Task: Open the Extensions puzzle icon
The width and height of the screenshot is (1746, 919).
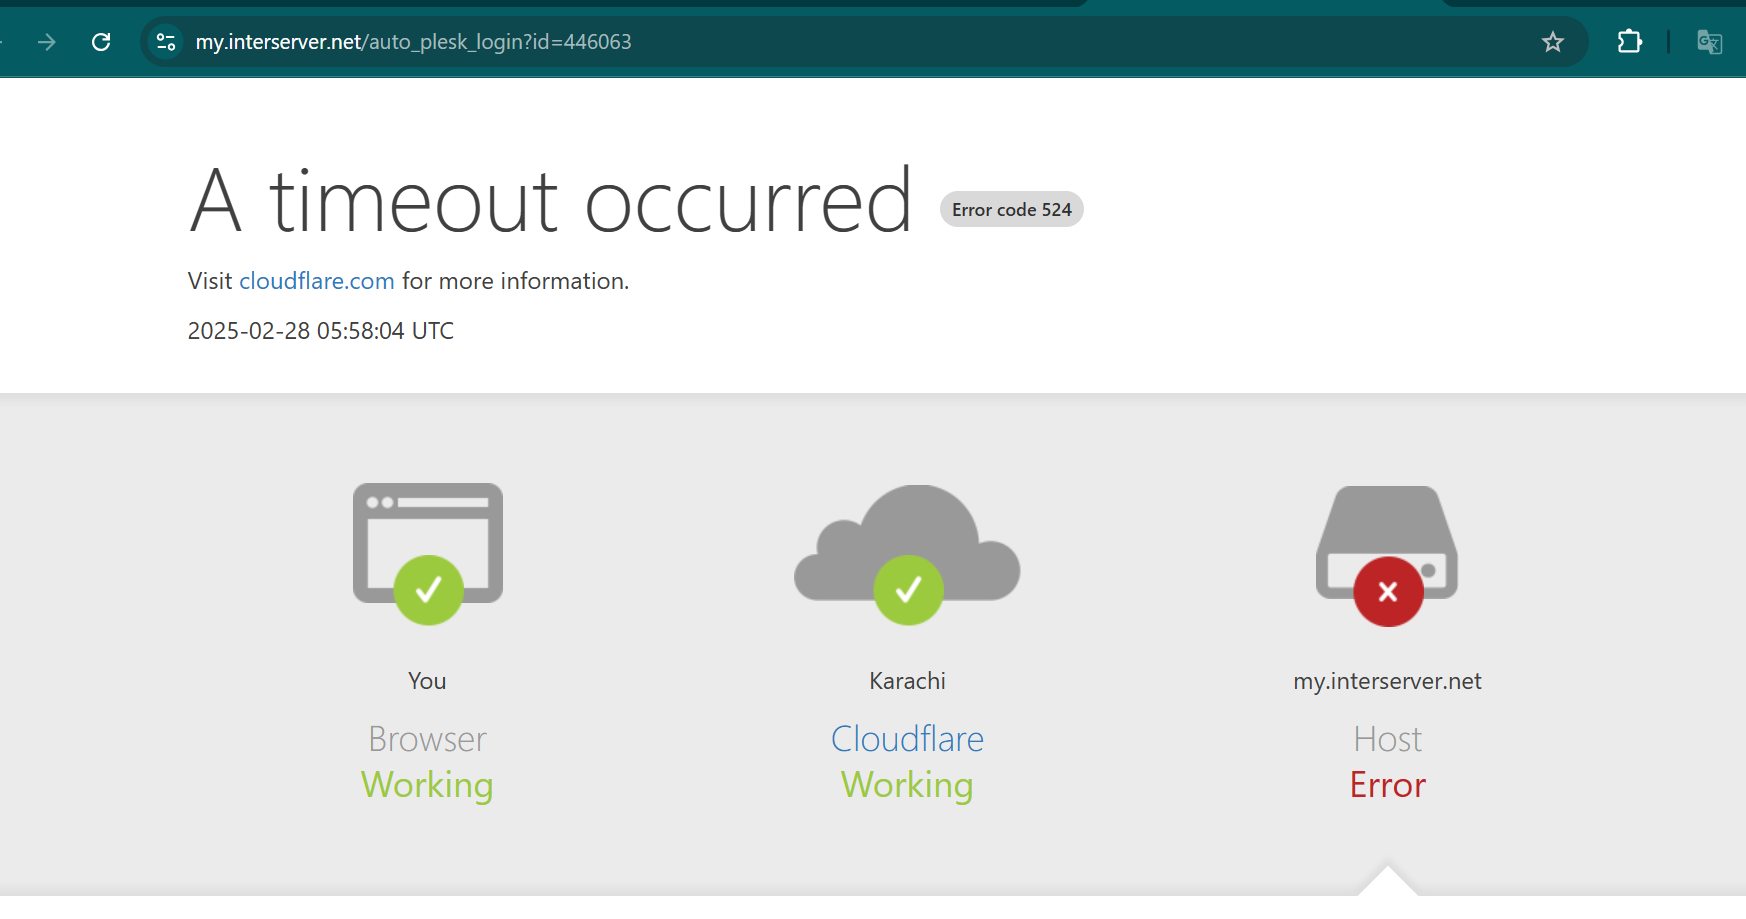Action: tap(1629, 42)
